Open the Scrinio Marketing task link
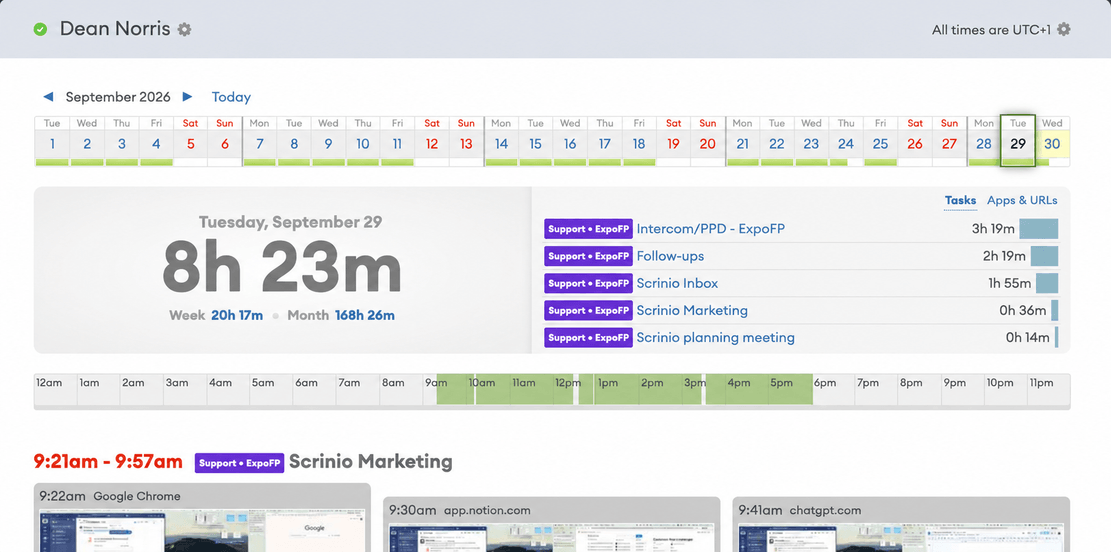Viewport: 1111px width, 552px height. [692, 310]
